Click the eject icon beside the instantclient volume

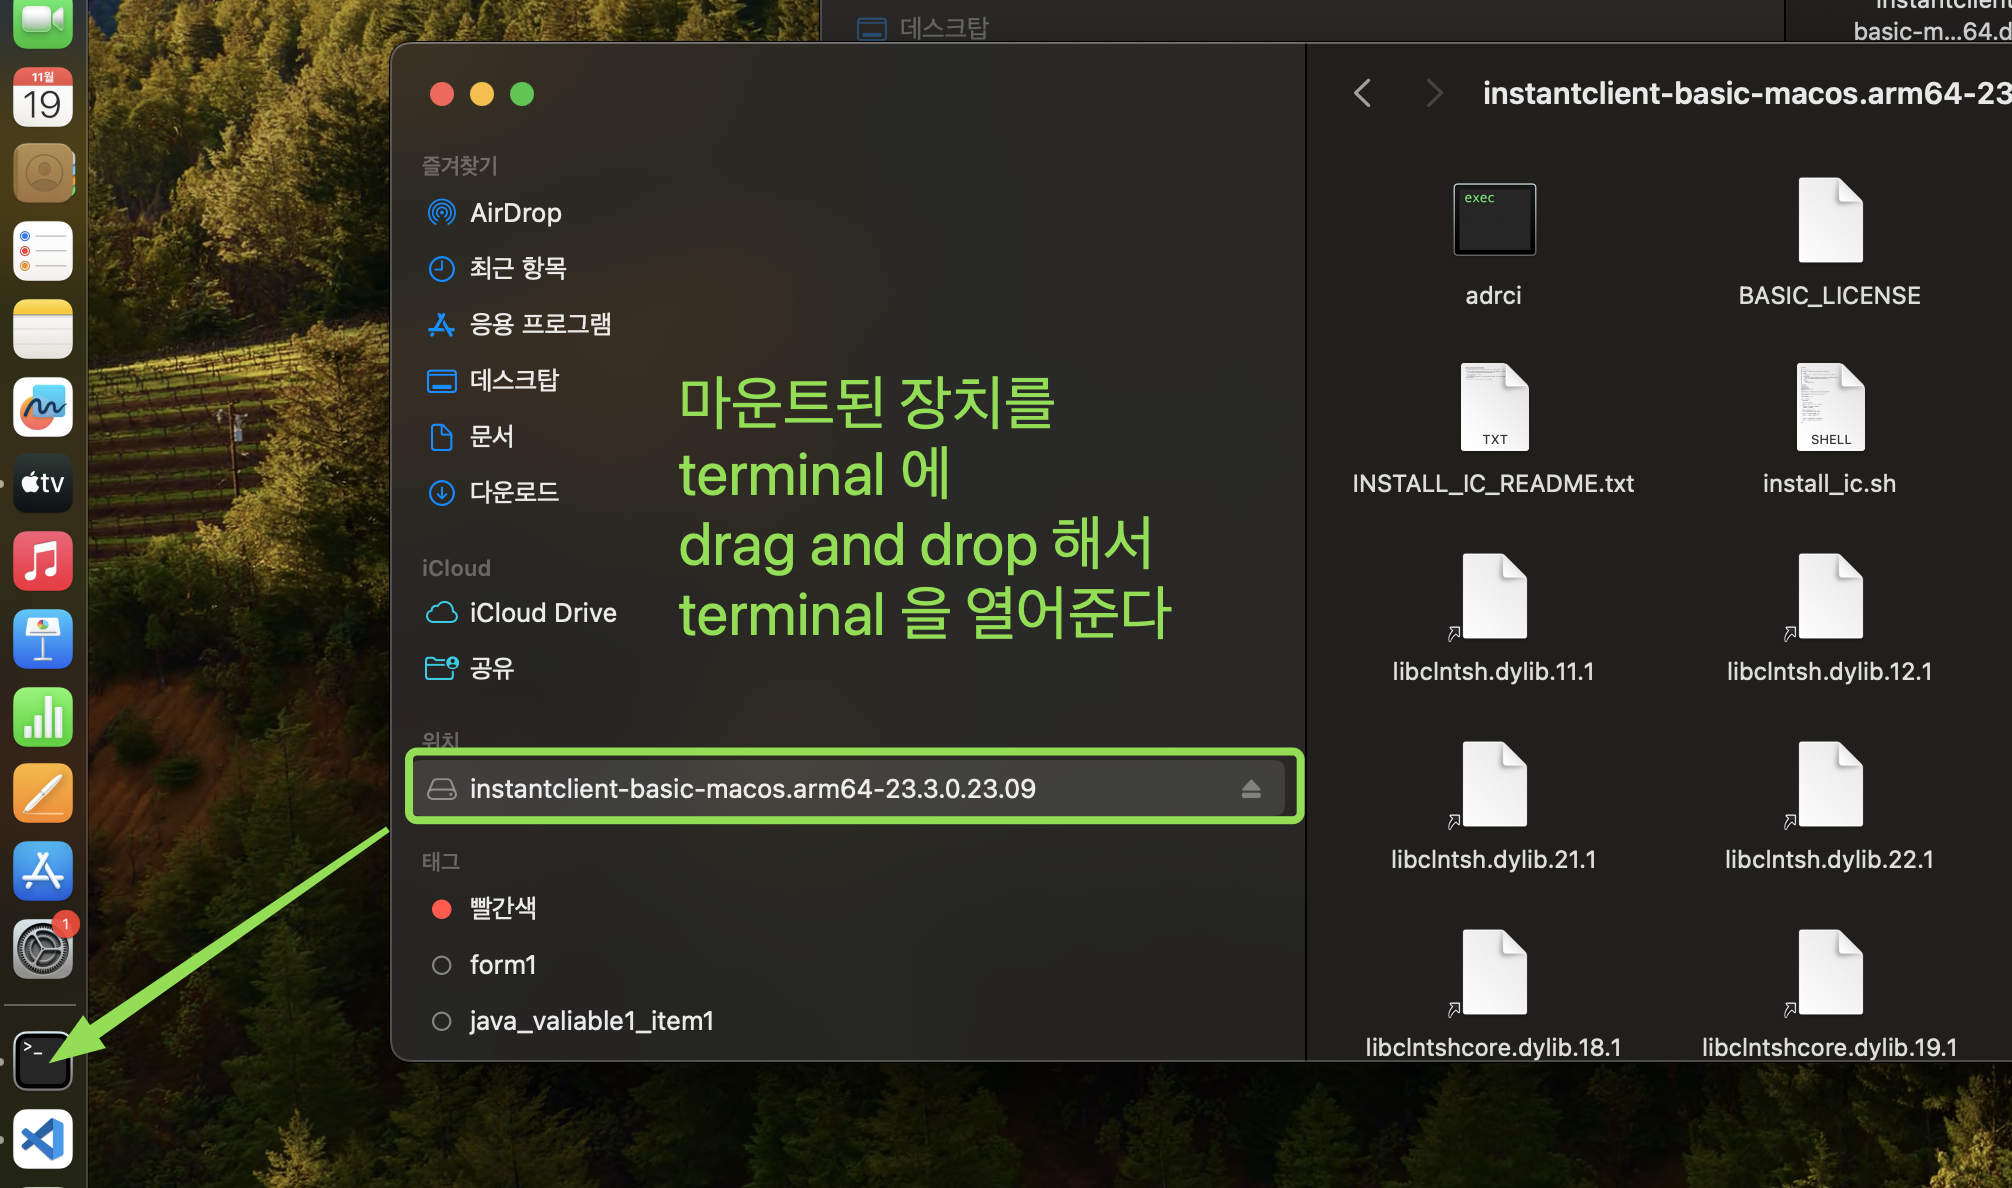(x=1250, y=789)
